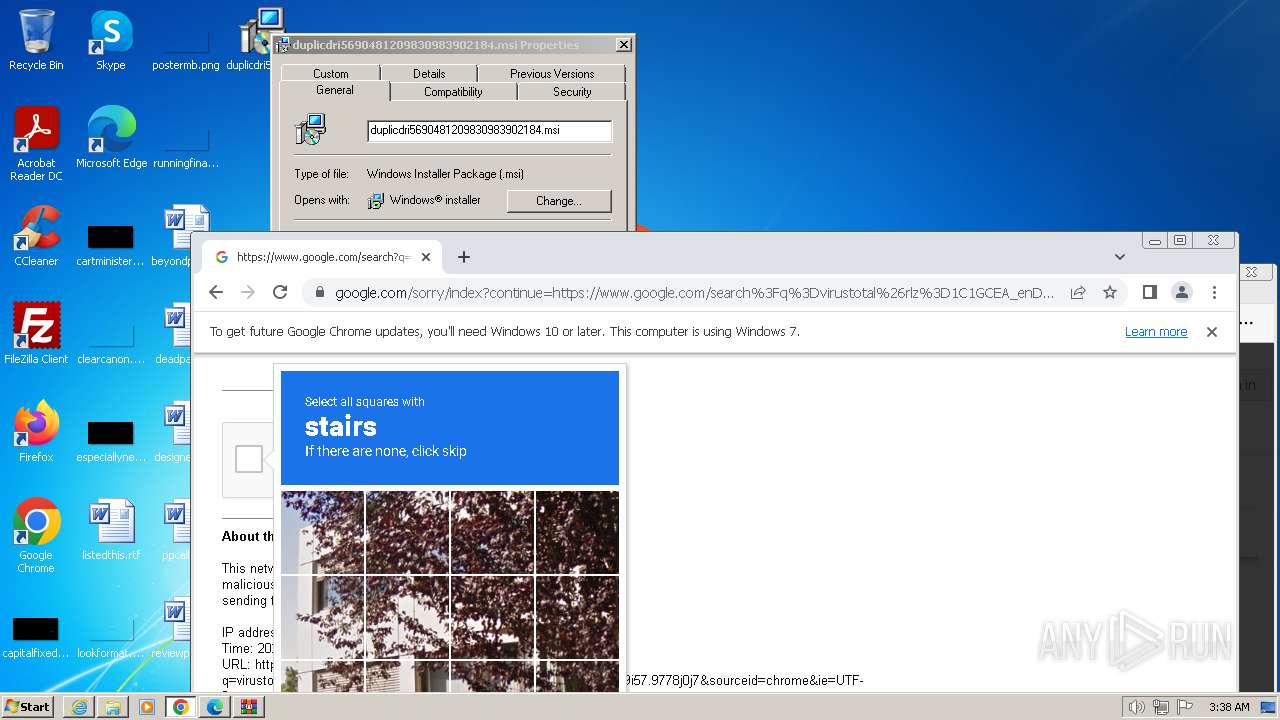This screenshot has width=1280, height=720.
Task: Open CCleaner desktop shortcut
Action: click(36, 236)
